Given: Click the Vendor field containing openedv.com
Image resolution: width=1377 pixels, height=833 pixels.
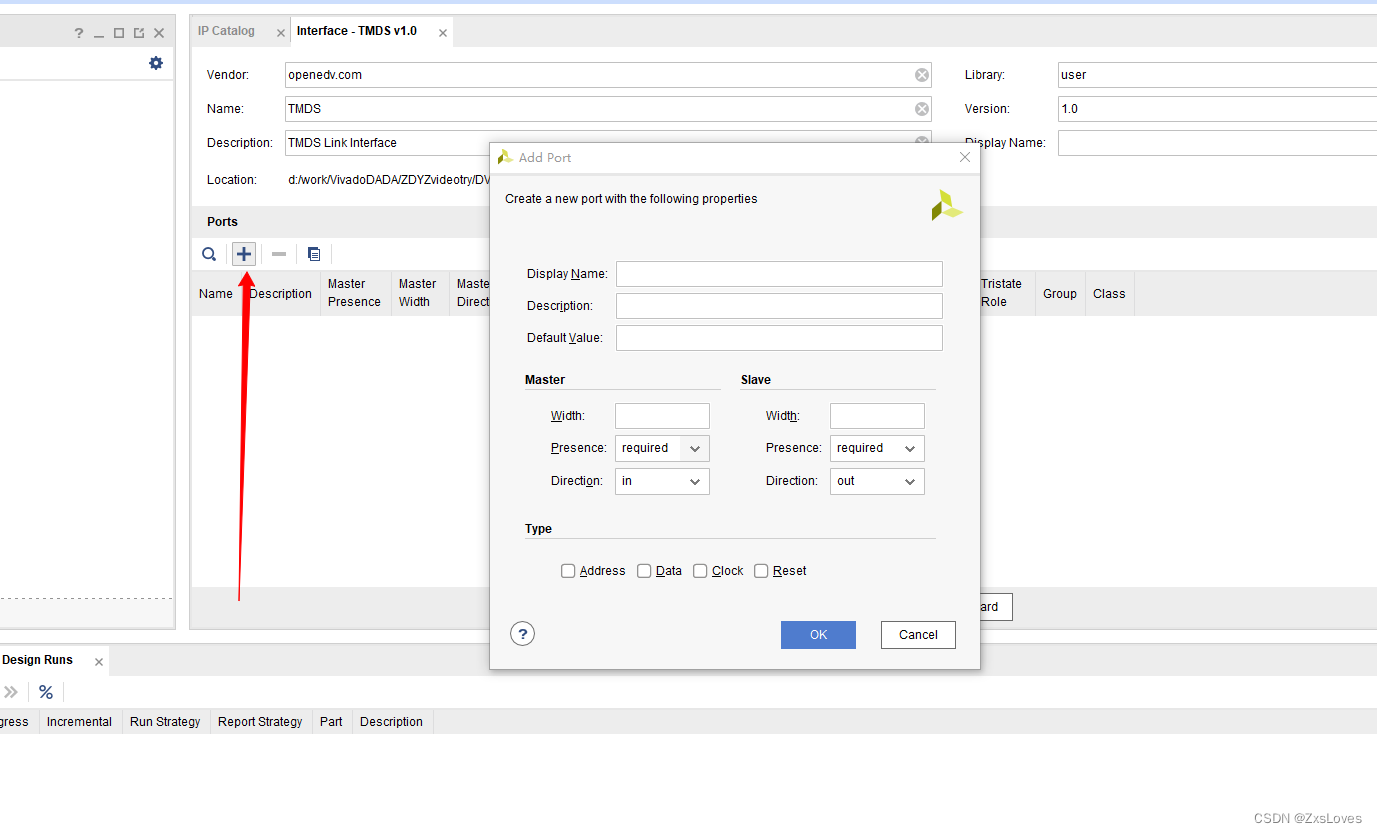Looking at the screenshot, I should 608,75.
